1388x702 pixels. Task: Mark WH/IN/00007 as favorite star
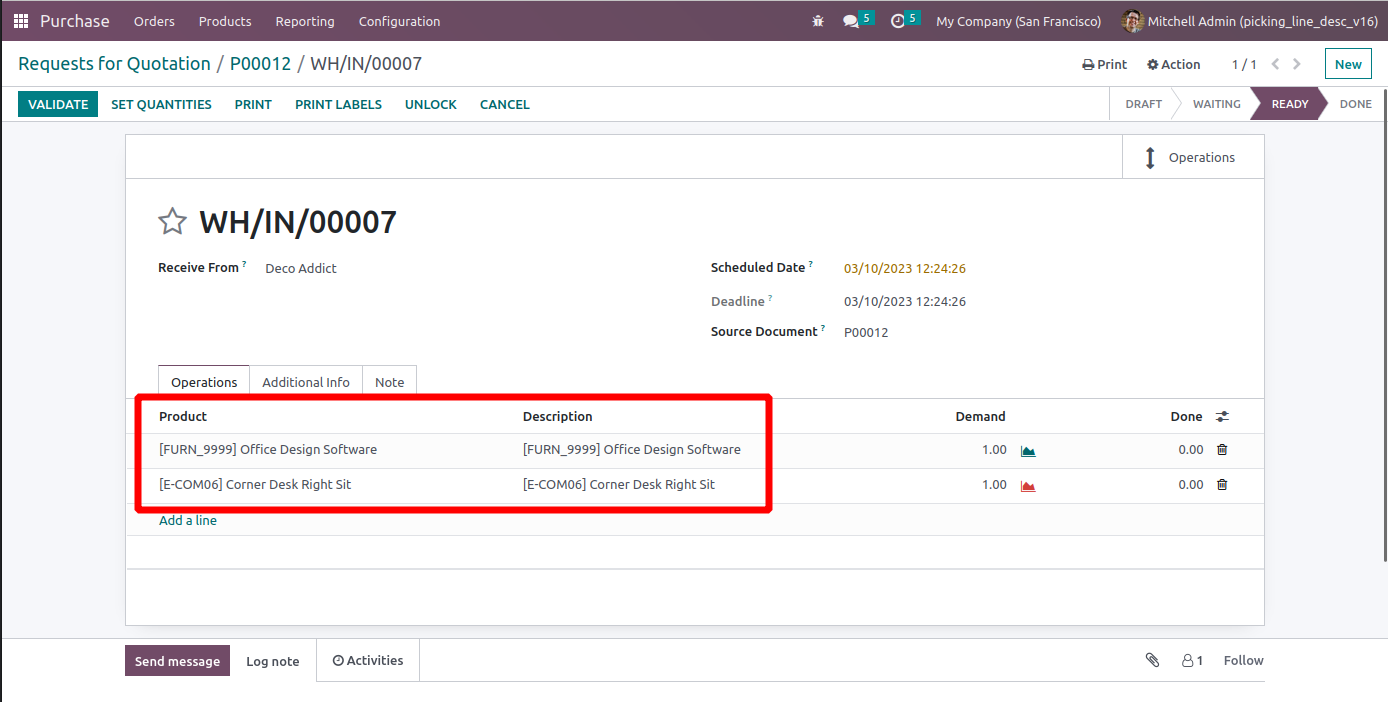pyautogui.click(x=173, y=222)
